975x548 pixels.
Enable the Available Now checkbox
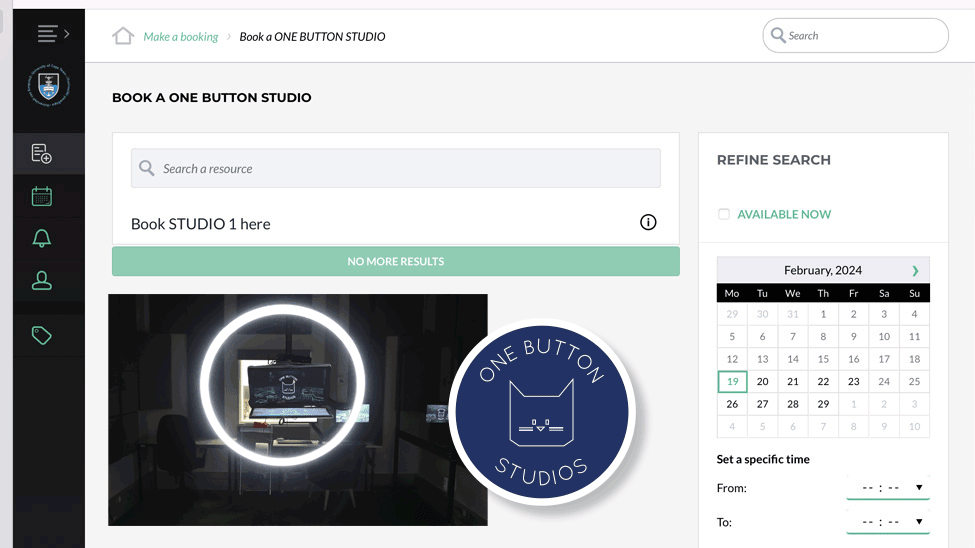(724, 214)
